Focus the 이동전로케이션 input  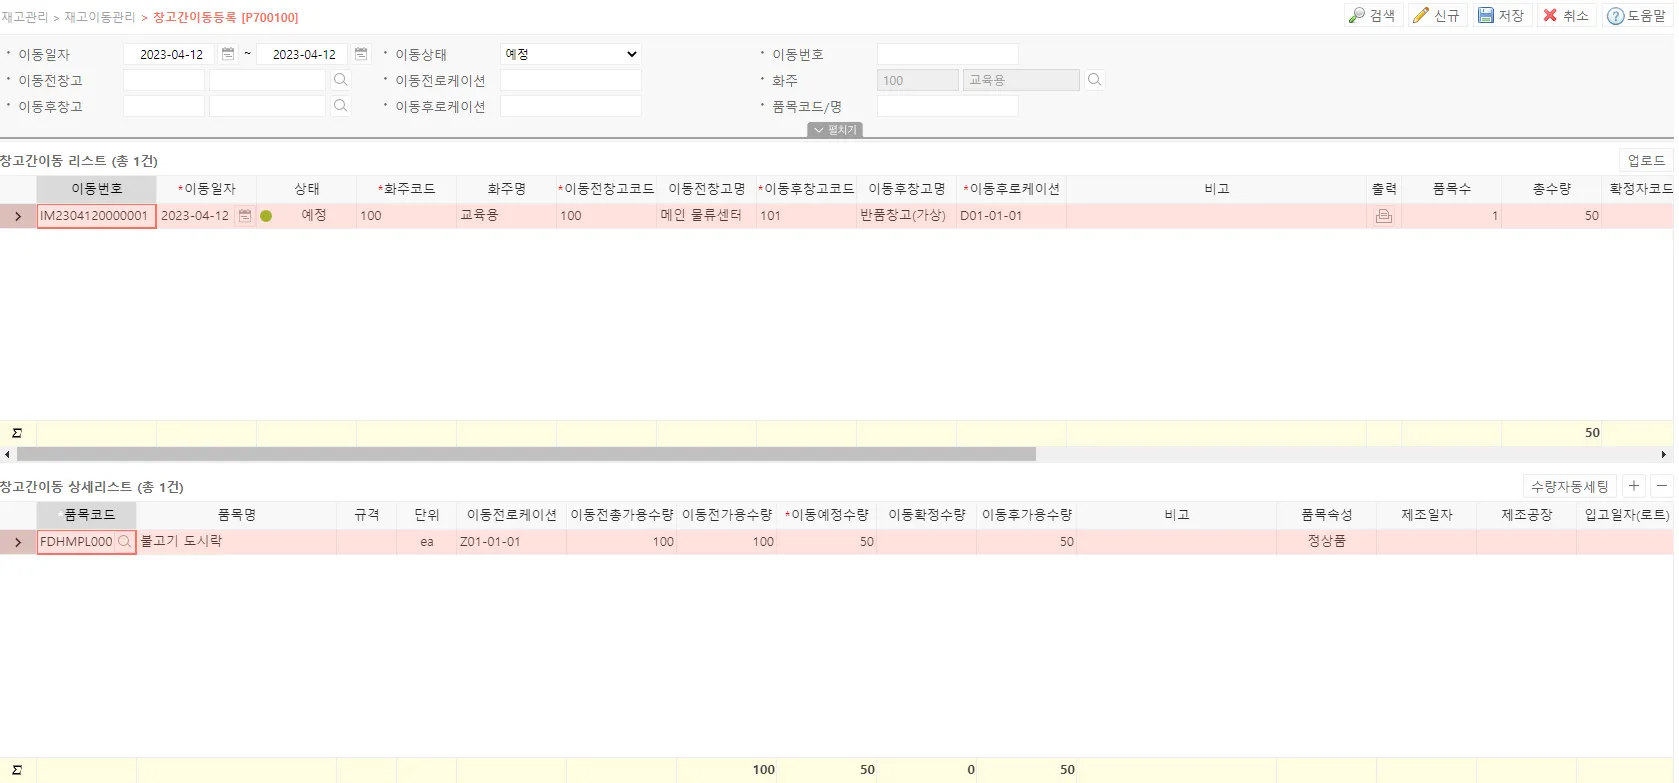pyautogui.click(x=570, y=80)
